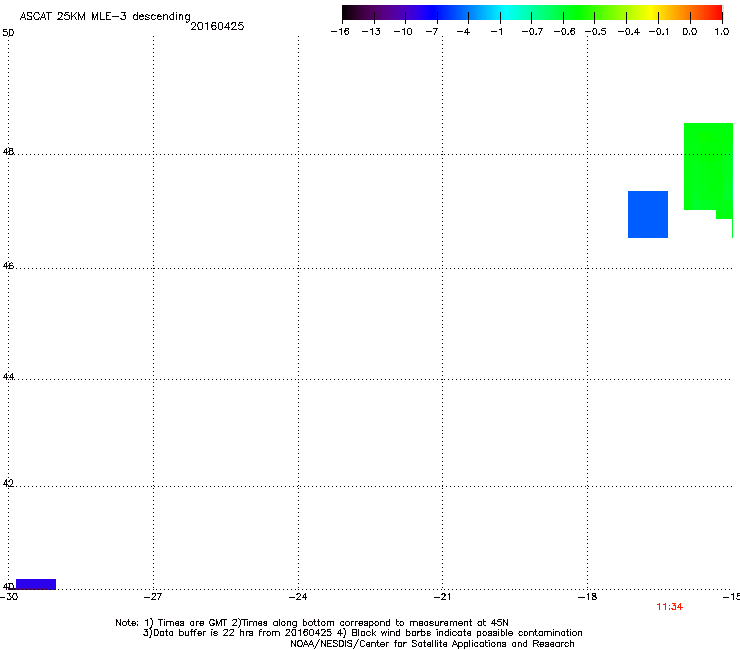Click the color bar label -0.4
Screen dimensions: 740x650
tap(629, 32)
